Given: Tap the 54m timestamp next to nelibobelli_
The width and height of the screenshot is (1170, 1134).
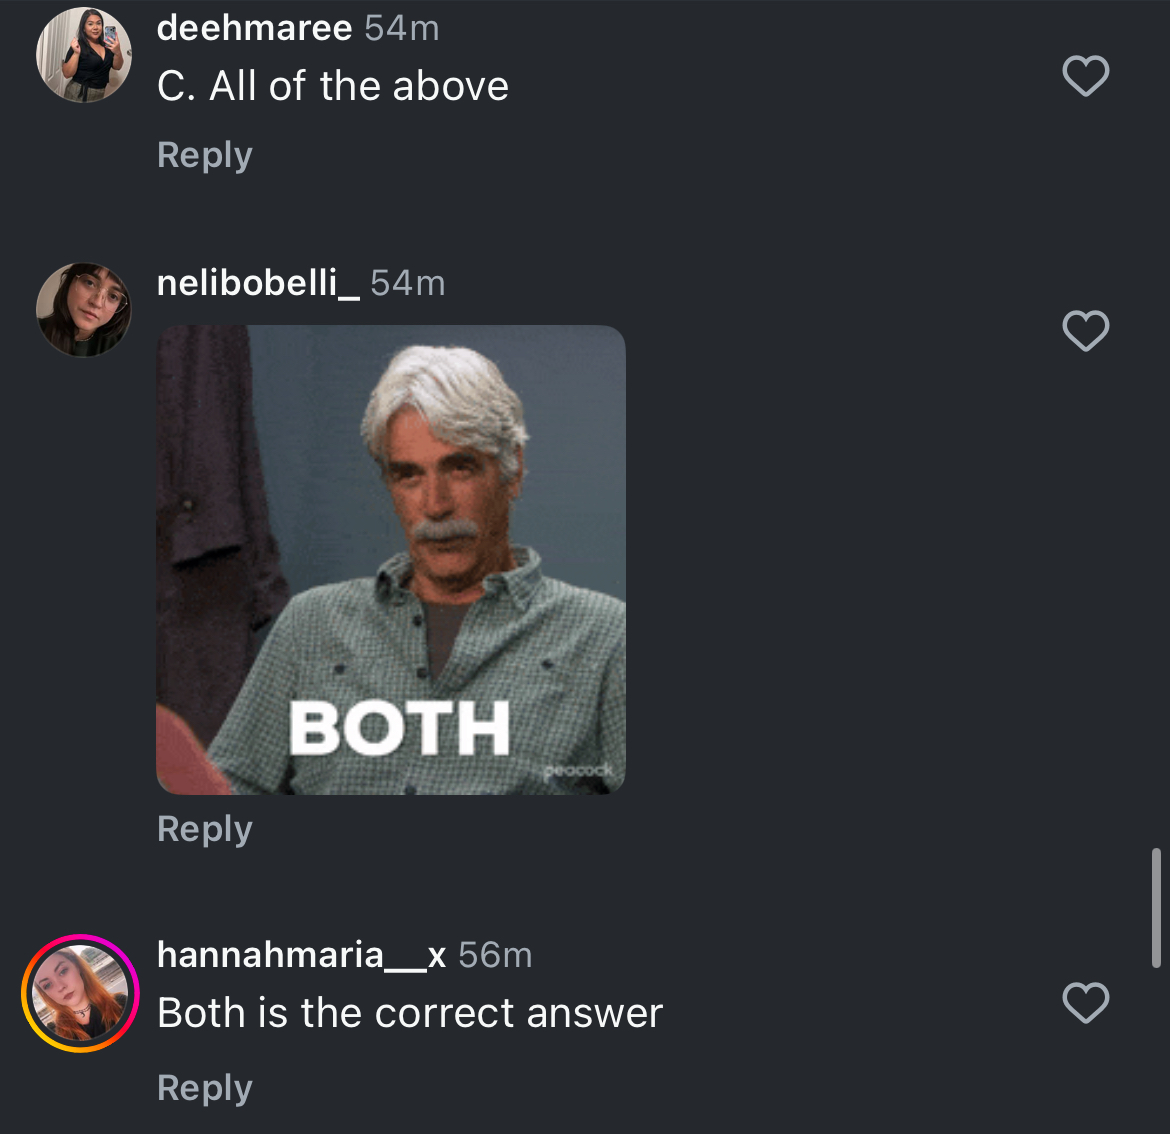Looking at the screenshot, I should [x=407, y=284].
